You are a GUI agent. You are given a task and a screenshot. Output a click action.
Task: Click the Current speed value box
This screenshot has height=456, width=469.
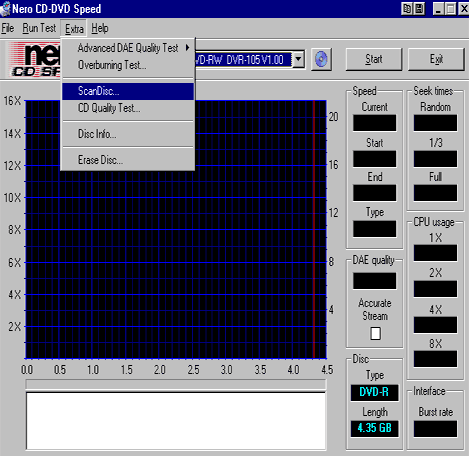tap(375, 123)
